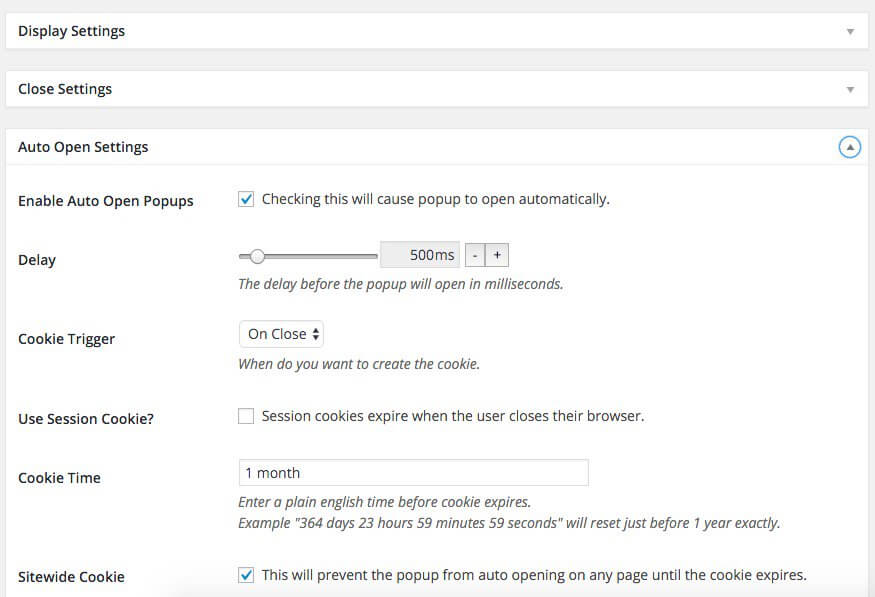Expand the Display Settings panel arrow
Screen dimensions: 875x597
850,32
